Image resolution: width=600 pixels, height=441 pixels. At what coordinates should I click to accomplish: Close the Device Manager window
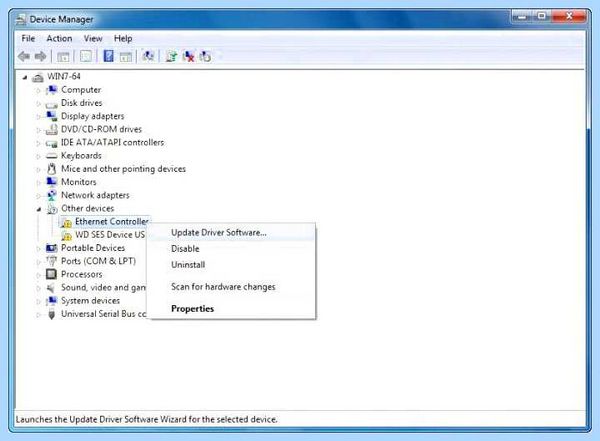tap(570, 16)
